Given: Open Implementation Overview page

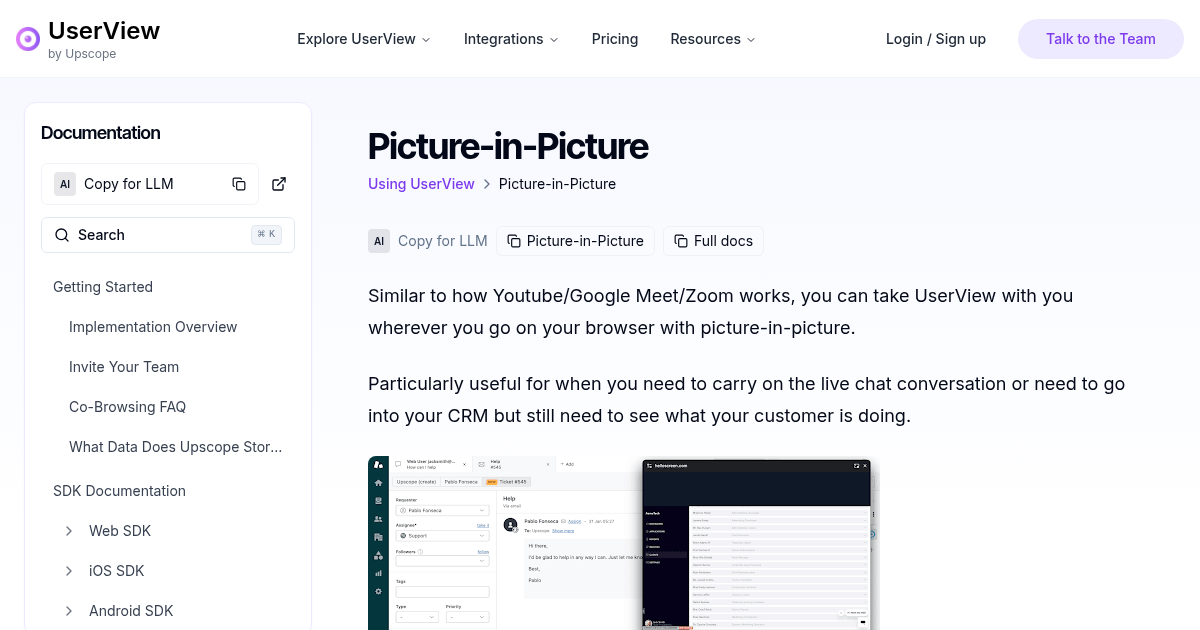Looking at the screenshot, I should [x=153, y=327].
